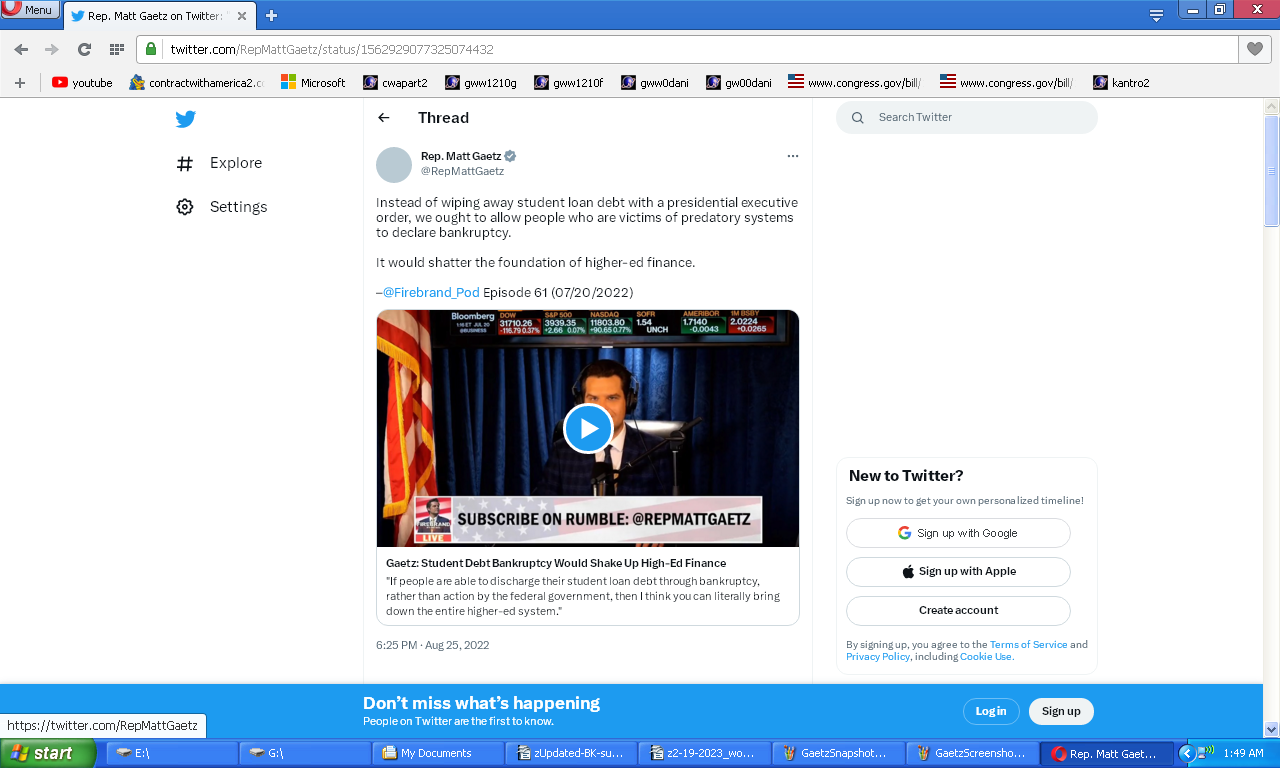Open the @Firebrand_Pod mention link
This screenshot has width=1280, height=768.
[431, 293]
